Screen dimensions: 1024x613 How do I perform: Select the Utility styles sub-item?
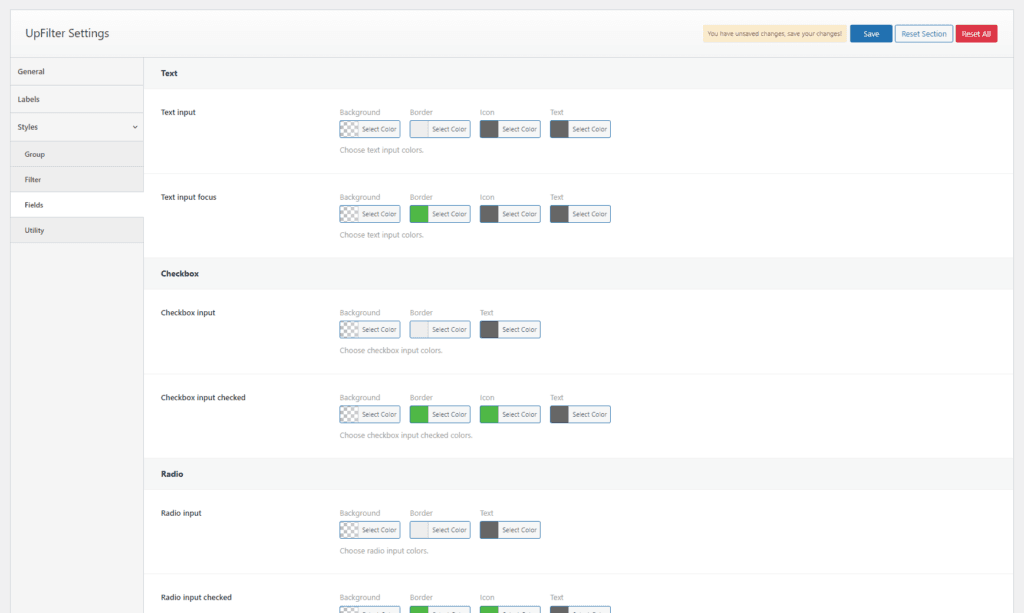(77, 231)
